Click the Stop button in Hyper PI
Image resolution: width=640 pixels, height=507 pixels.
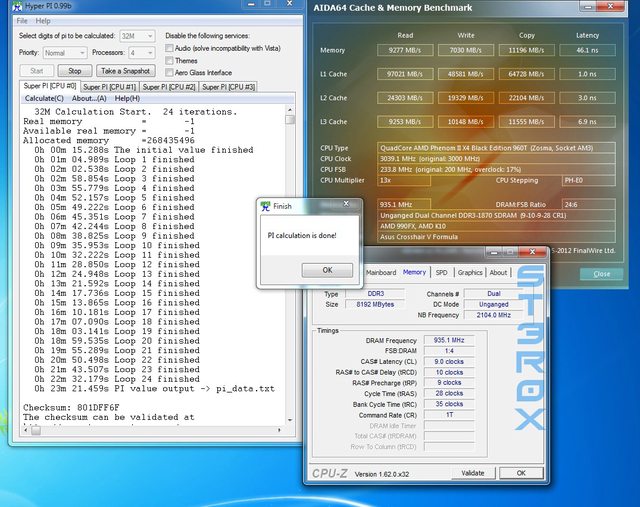click(x=75, y=71)
